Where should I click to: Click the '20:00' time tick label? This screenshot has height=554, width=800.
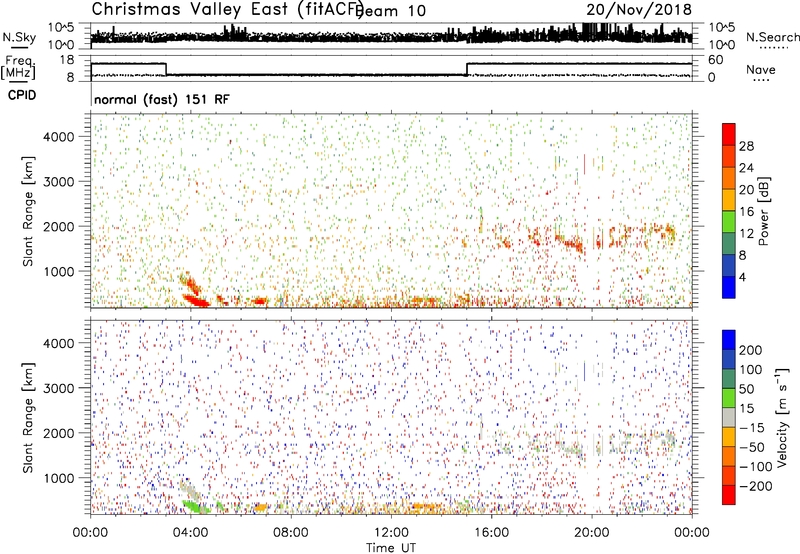592,533
